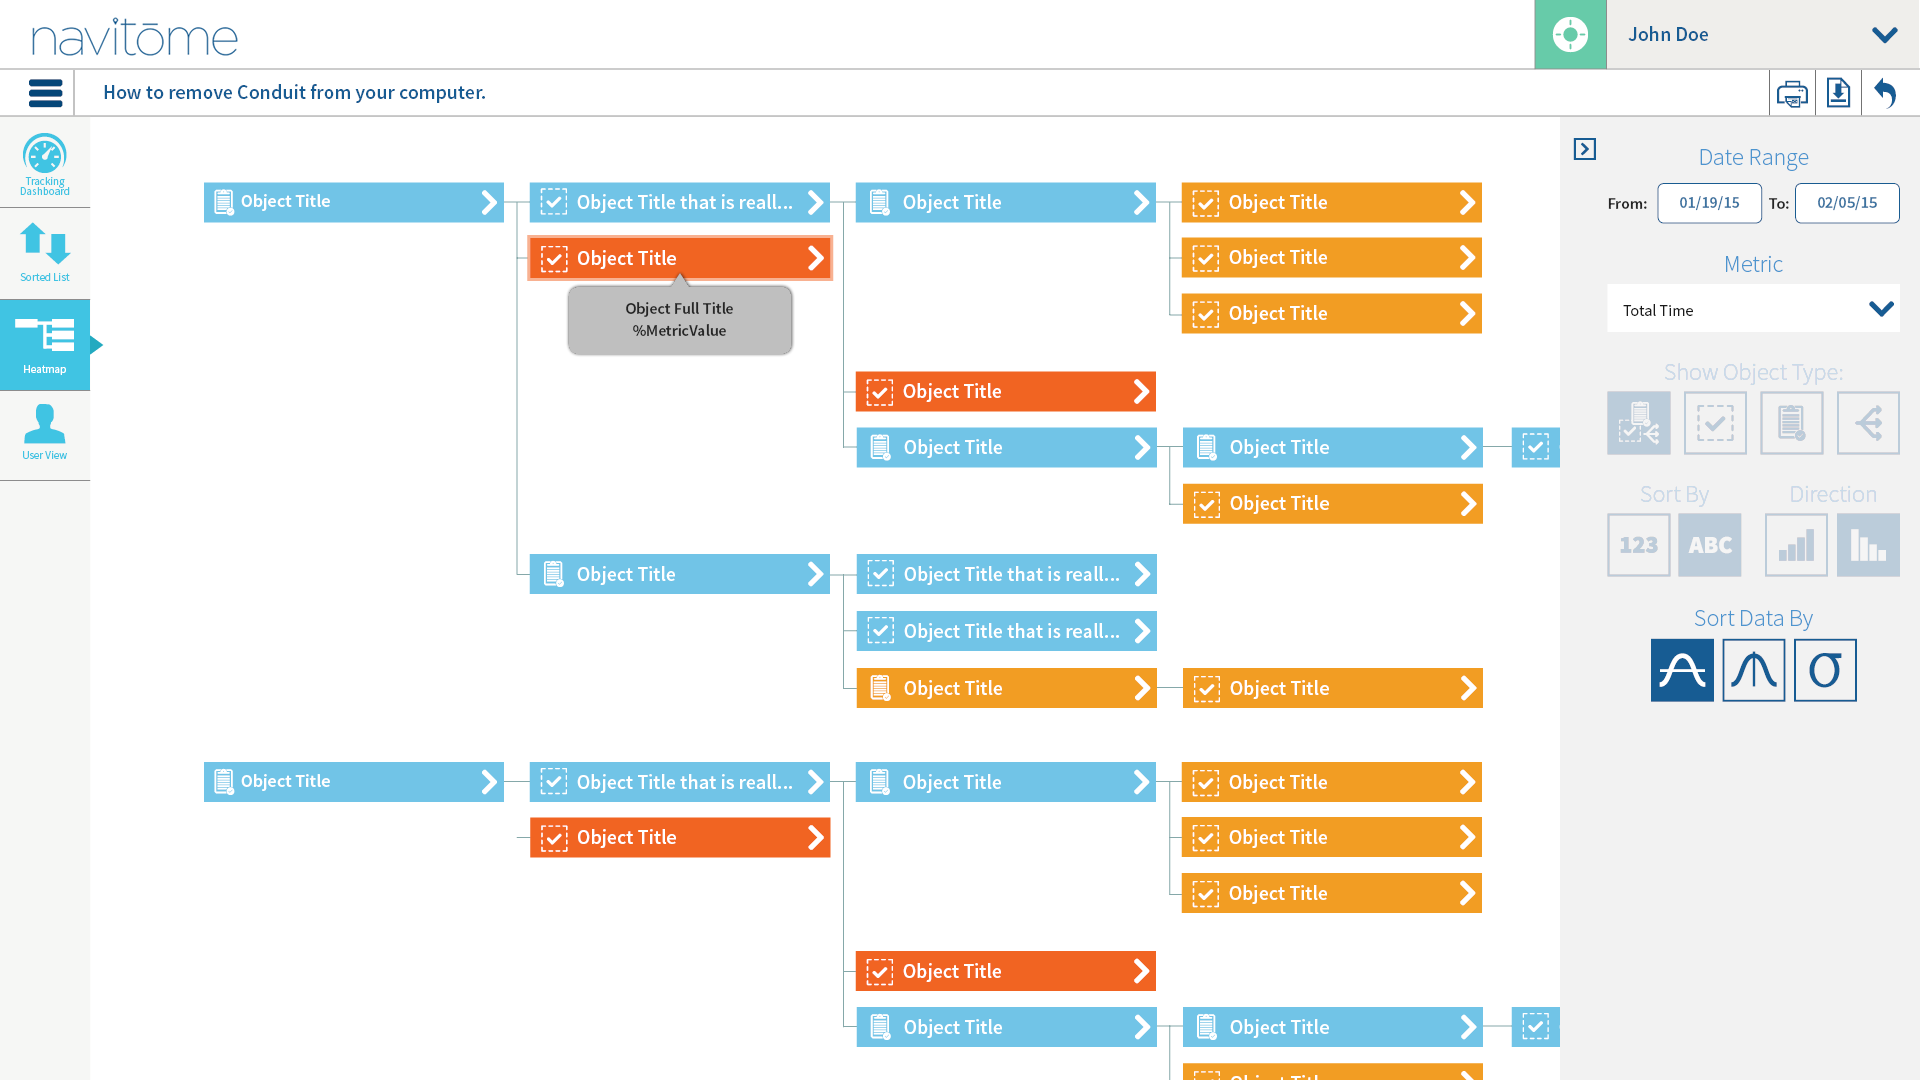Collapse the right filter panel arrow

click(1584, 149)
